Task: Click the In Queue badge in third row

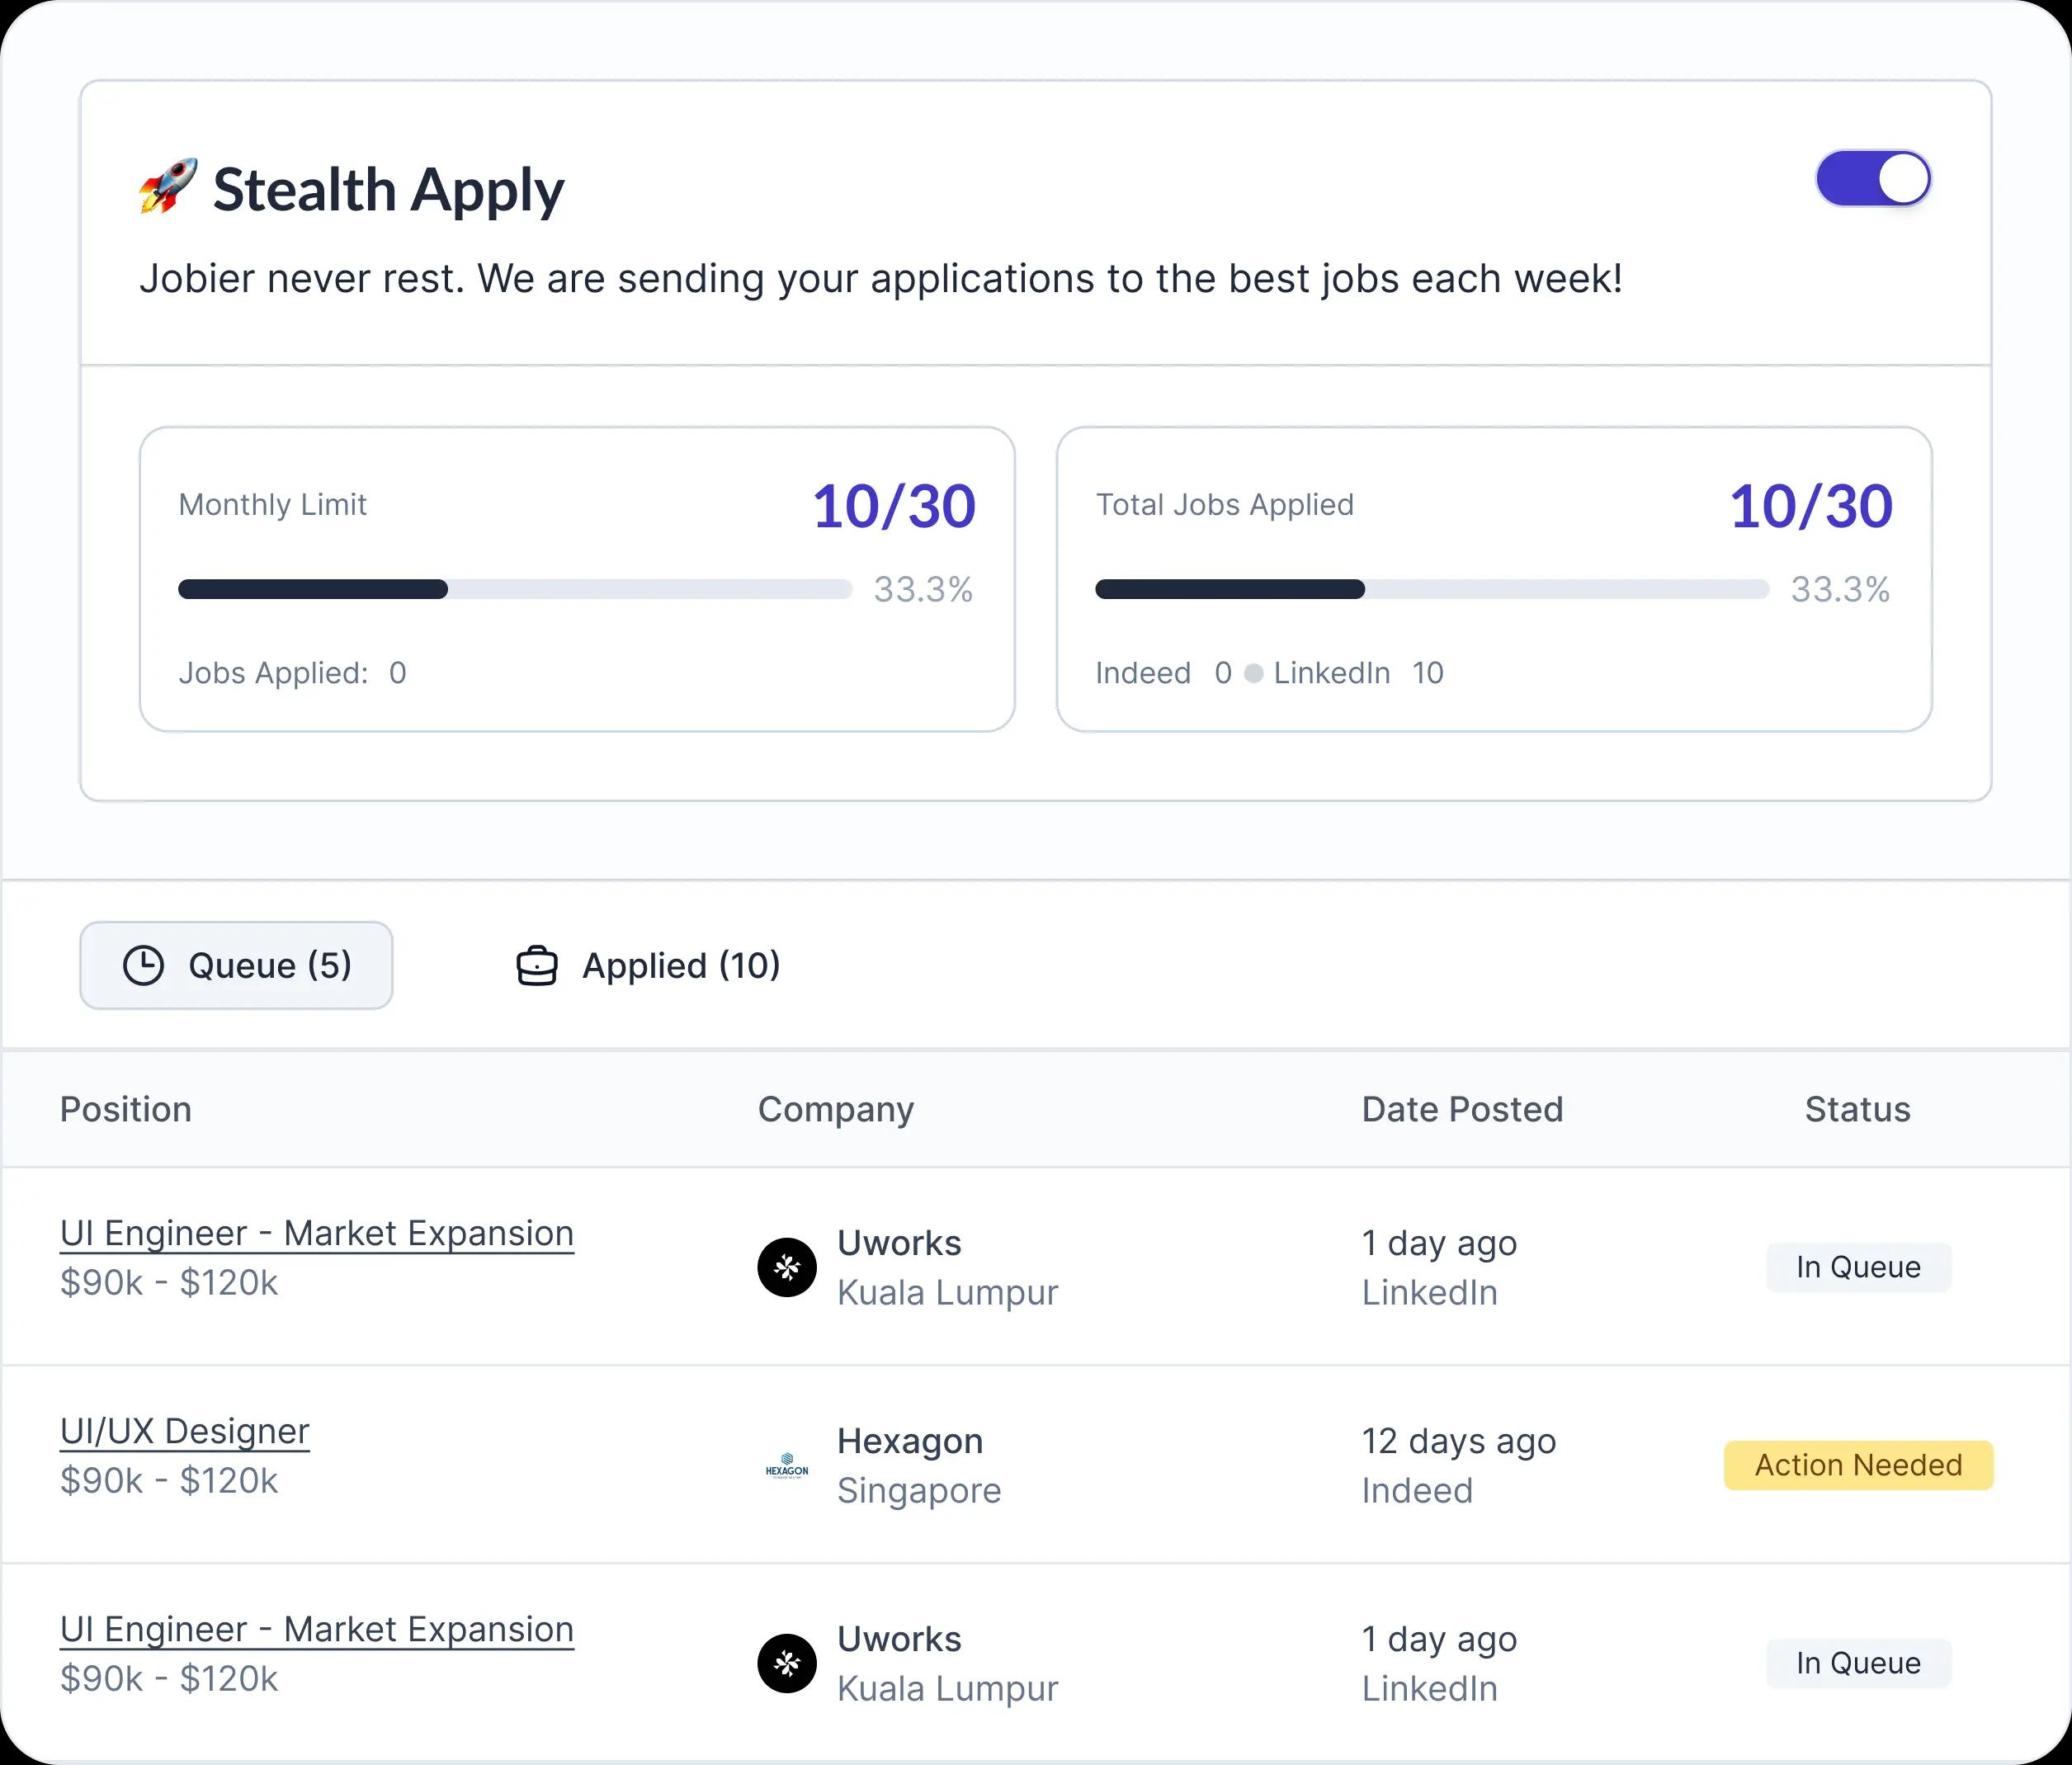Action: pos(1858,1663)
